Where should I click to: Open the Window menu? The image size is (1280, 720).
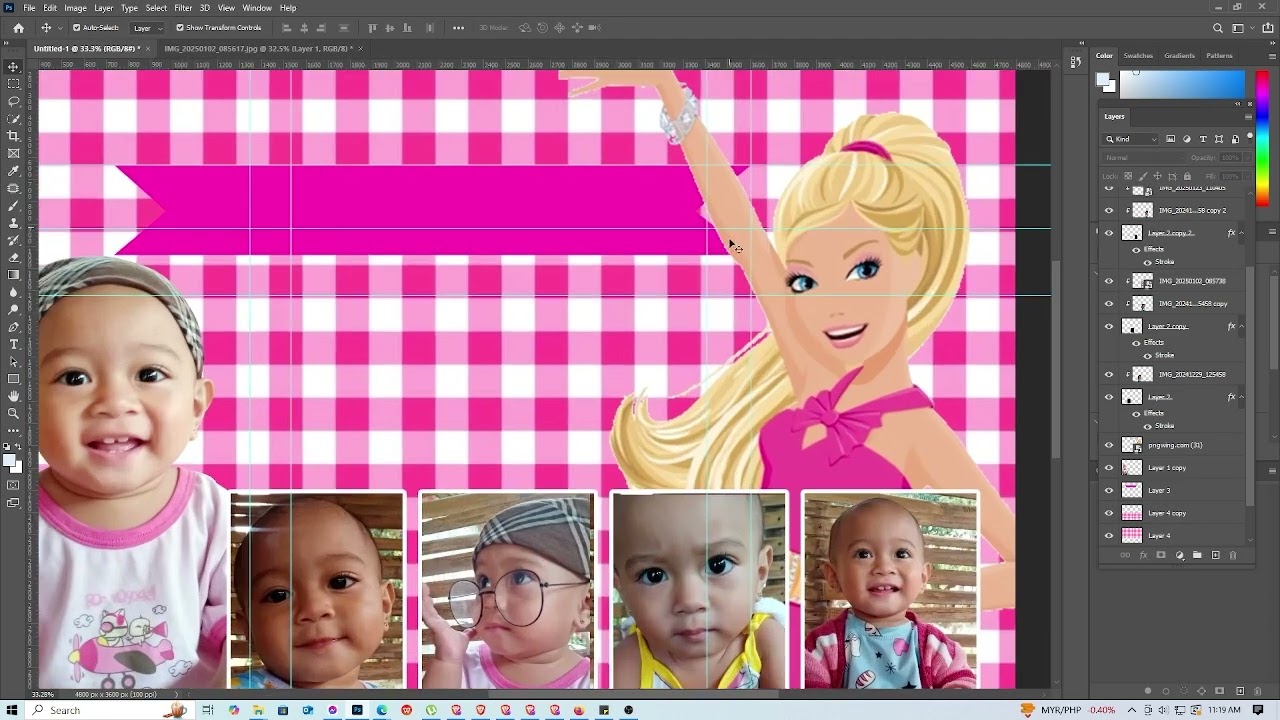[x=257, y=8]
